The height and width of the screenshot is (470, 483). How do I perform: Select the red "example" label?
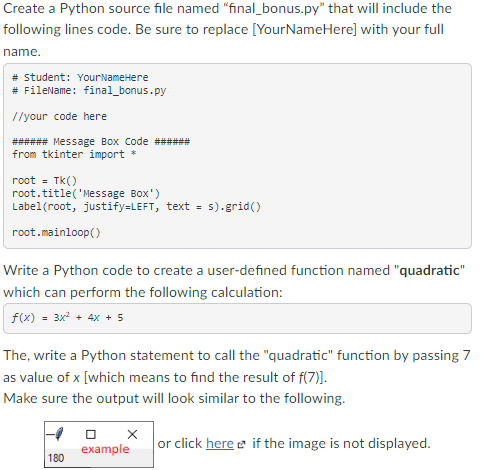[105, 449]
